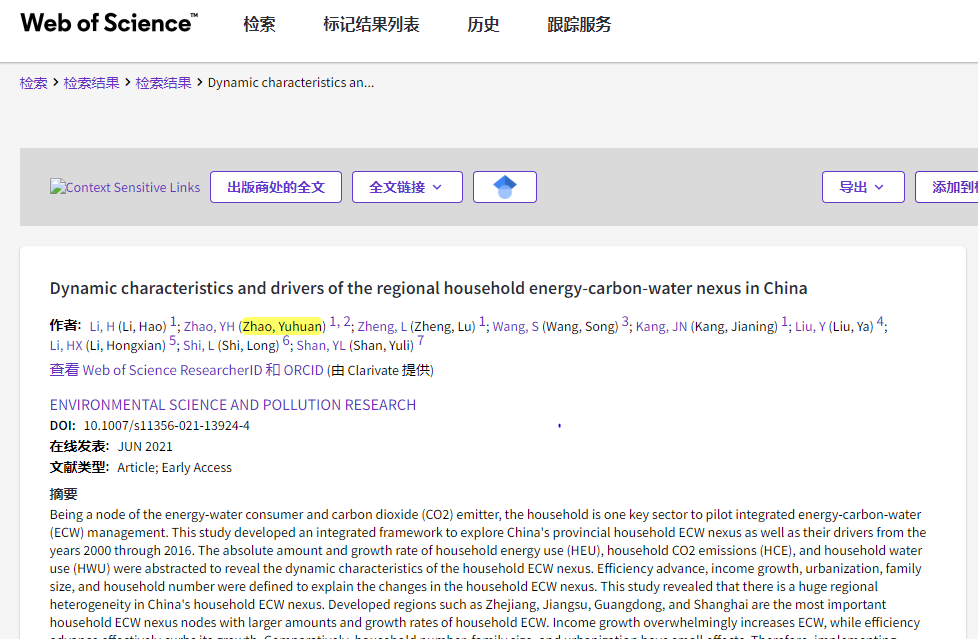The image size is (978, 639).
Task: Click the first 检索 breadcrumb link
Action: point(33,83)
